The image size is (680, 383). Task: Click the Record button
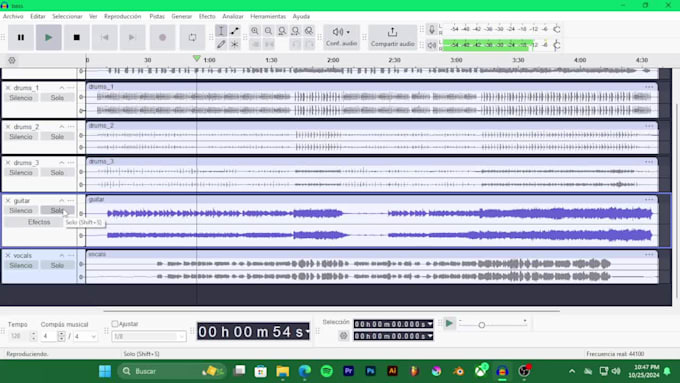[x=162, y=37]
